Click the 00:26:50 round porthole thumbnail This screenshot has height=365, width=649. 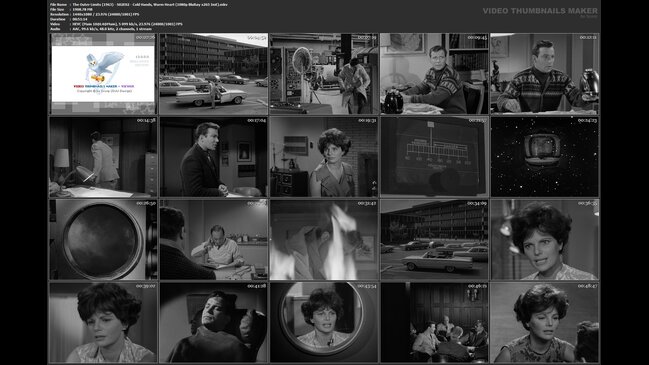[x=103, y=240]
